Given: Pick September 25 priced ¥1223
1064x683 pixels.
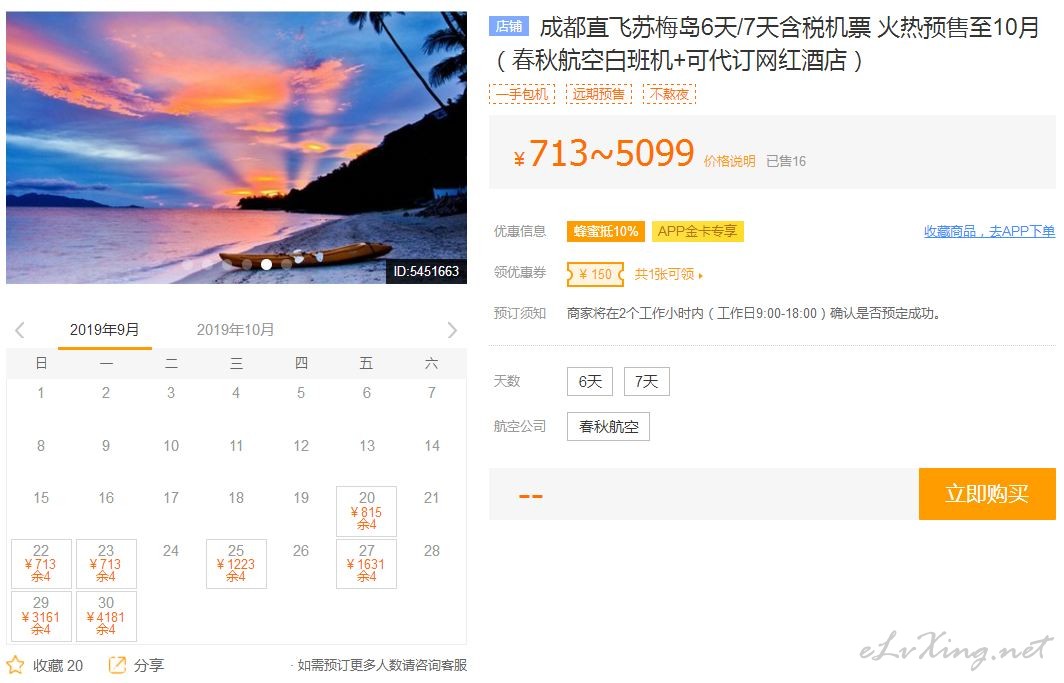Looking at the screenshot, I should tap(236, 564).
